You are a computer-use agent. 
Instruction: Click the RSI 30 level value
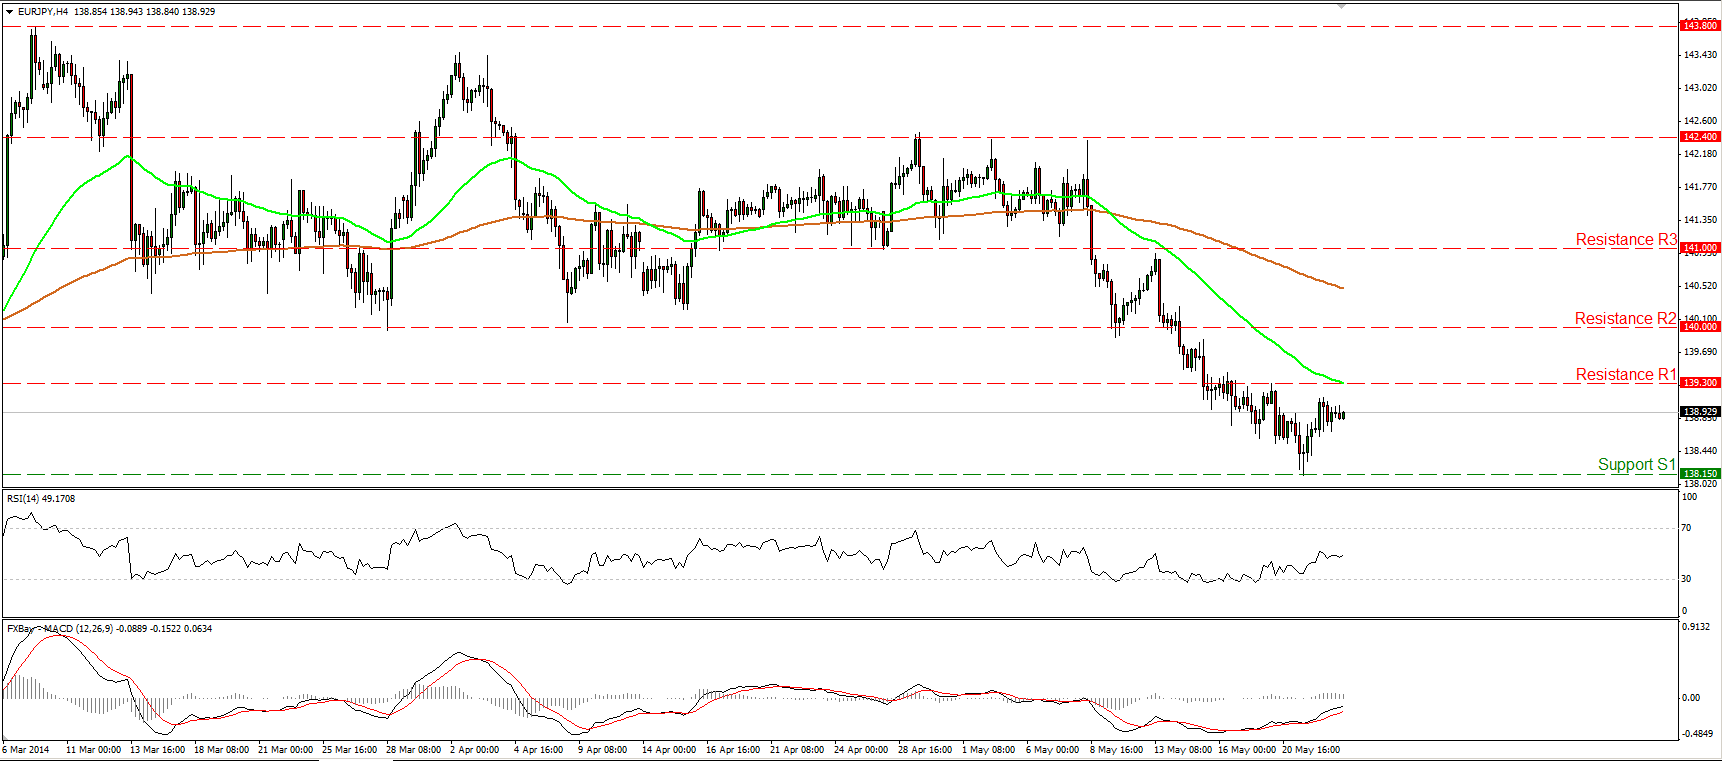pyautogui.click(x=1687, y=579)
